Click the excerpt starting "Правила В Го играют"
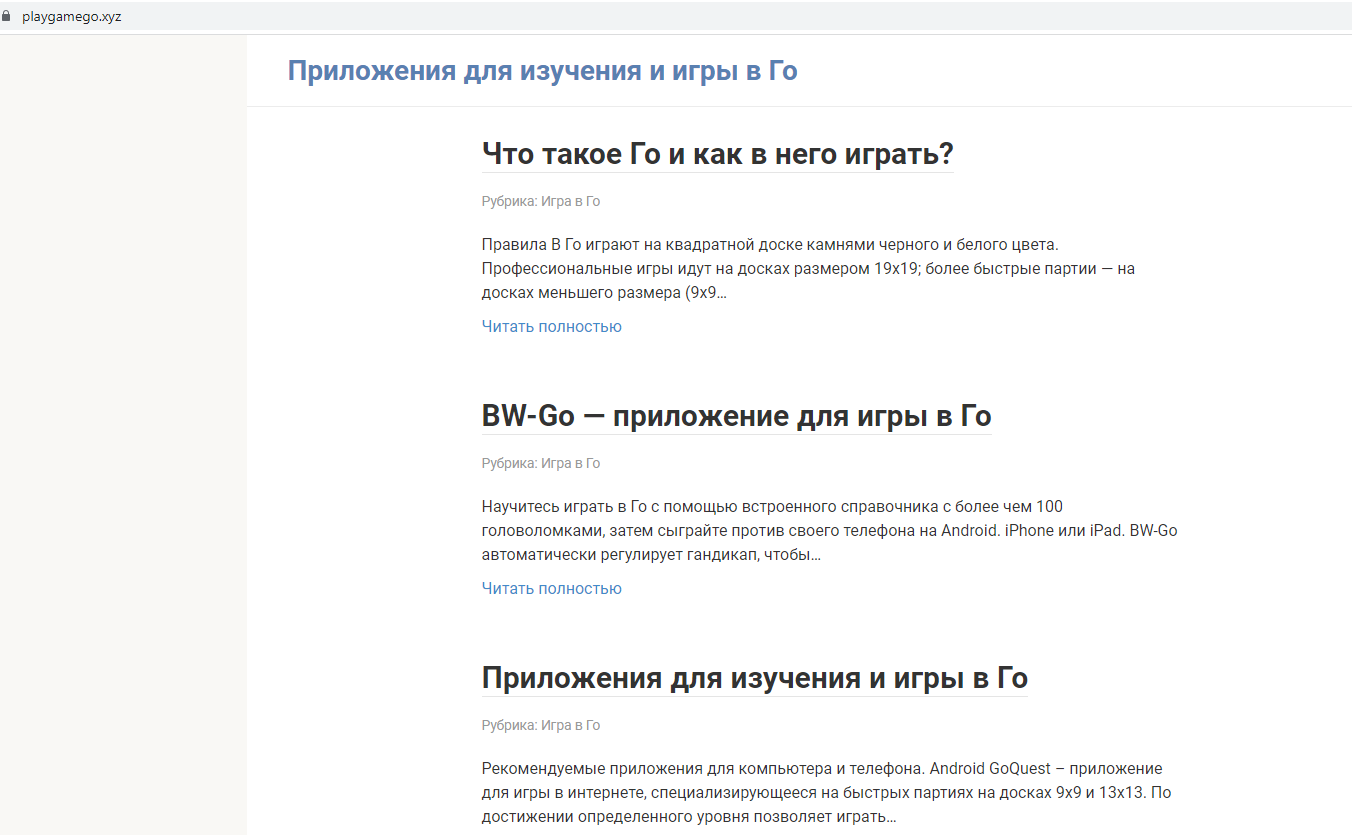The image size is (1352, 835). click(808, 268)
